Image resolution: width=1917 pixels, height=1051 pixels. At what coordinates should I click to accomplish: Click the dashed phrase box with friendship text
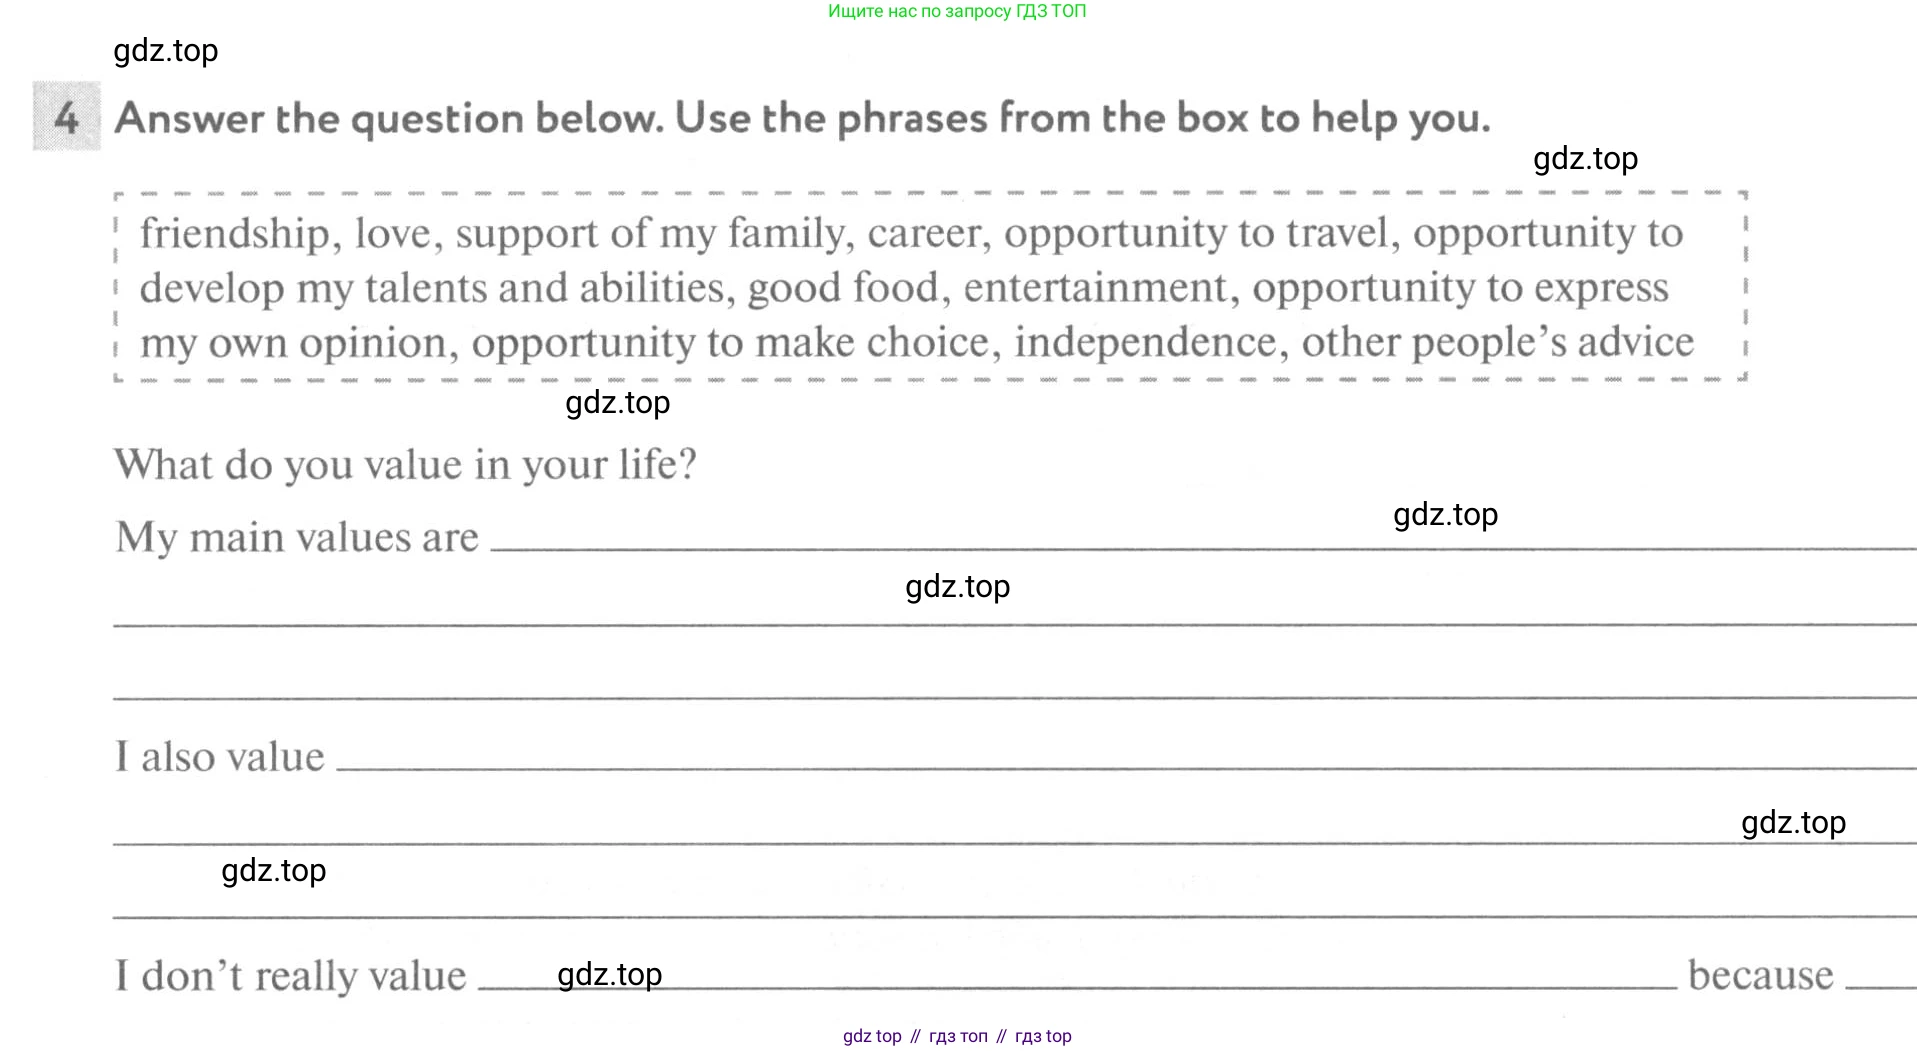[x=931, y=287]
